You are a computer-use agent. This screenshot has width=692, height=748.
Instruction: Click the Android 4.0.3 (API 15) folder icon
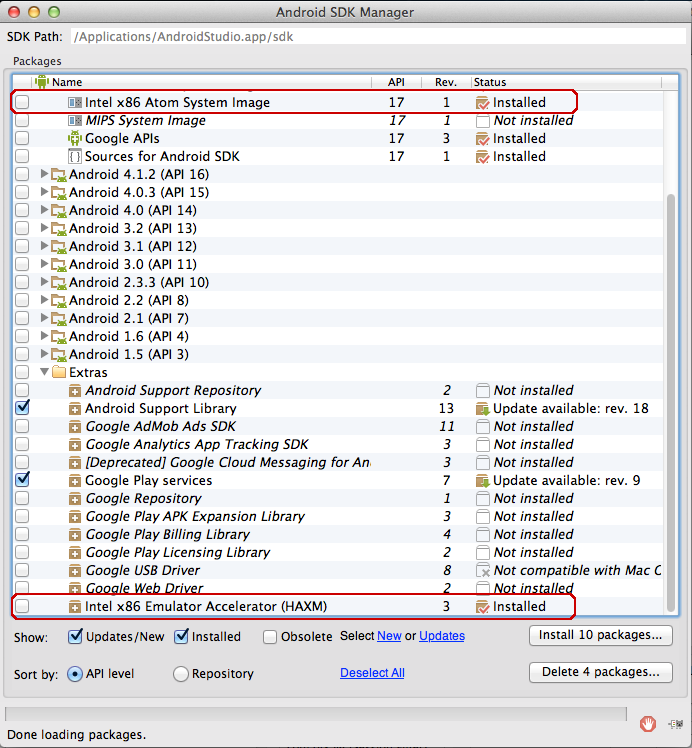[x=59, y=193]
